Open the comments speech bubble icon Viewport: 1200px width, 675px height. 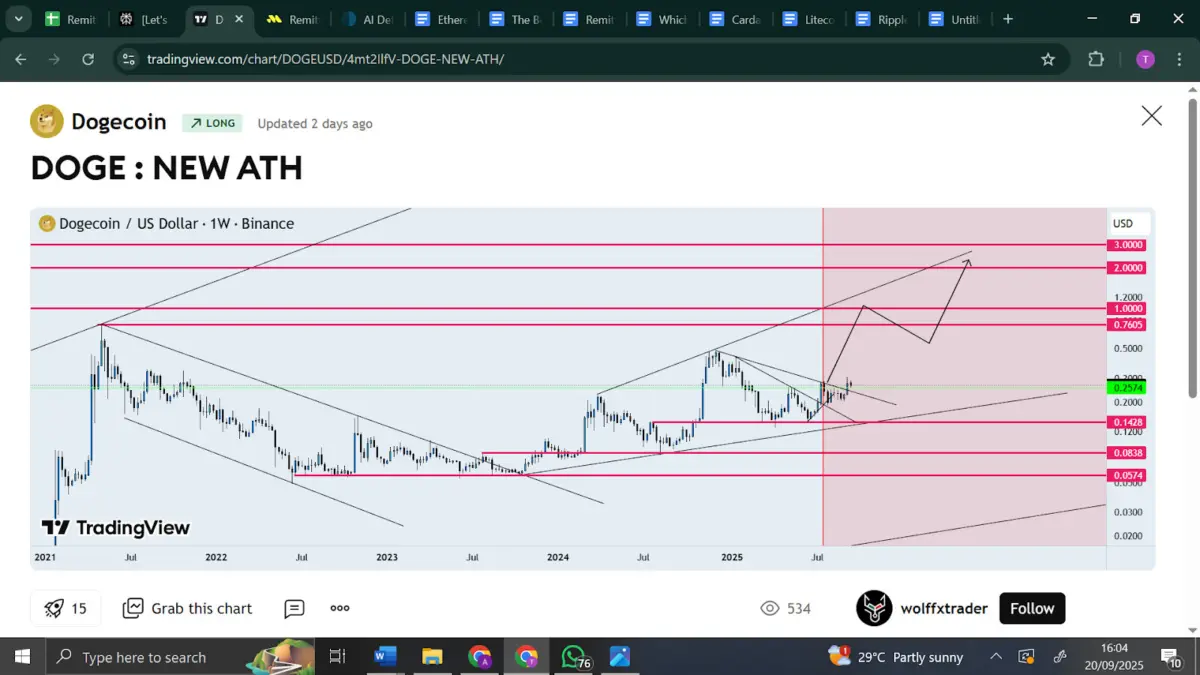point(294,608)
